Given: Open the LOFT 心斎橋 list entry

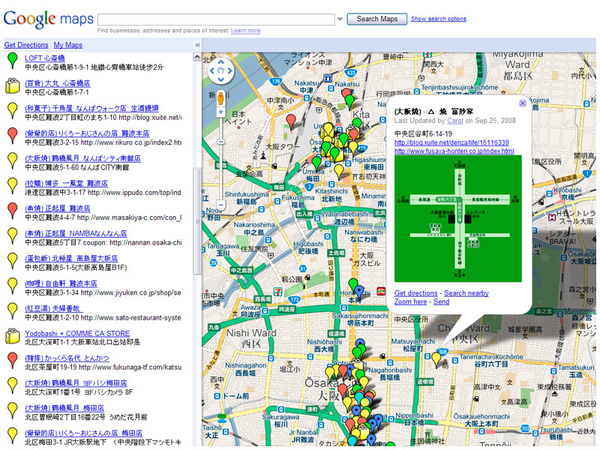Looking at the screenshot, I should pos(45,58).
